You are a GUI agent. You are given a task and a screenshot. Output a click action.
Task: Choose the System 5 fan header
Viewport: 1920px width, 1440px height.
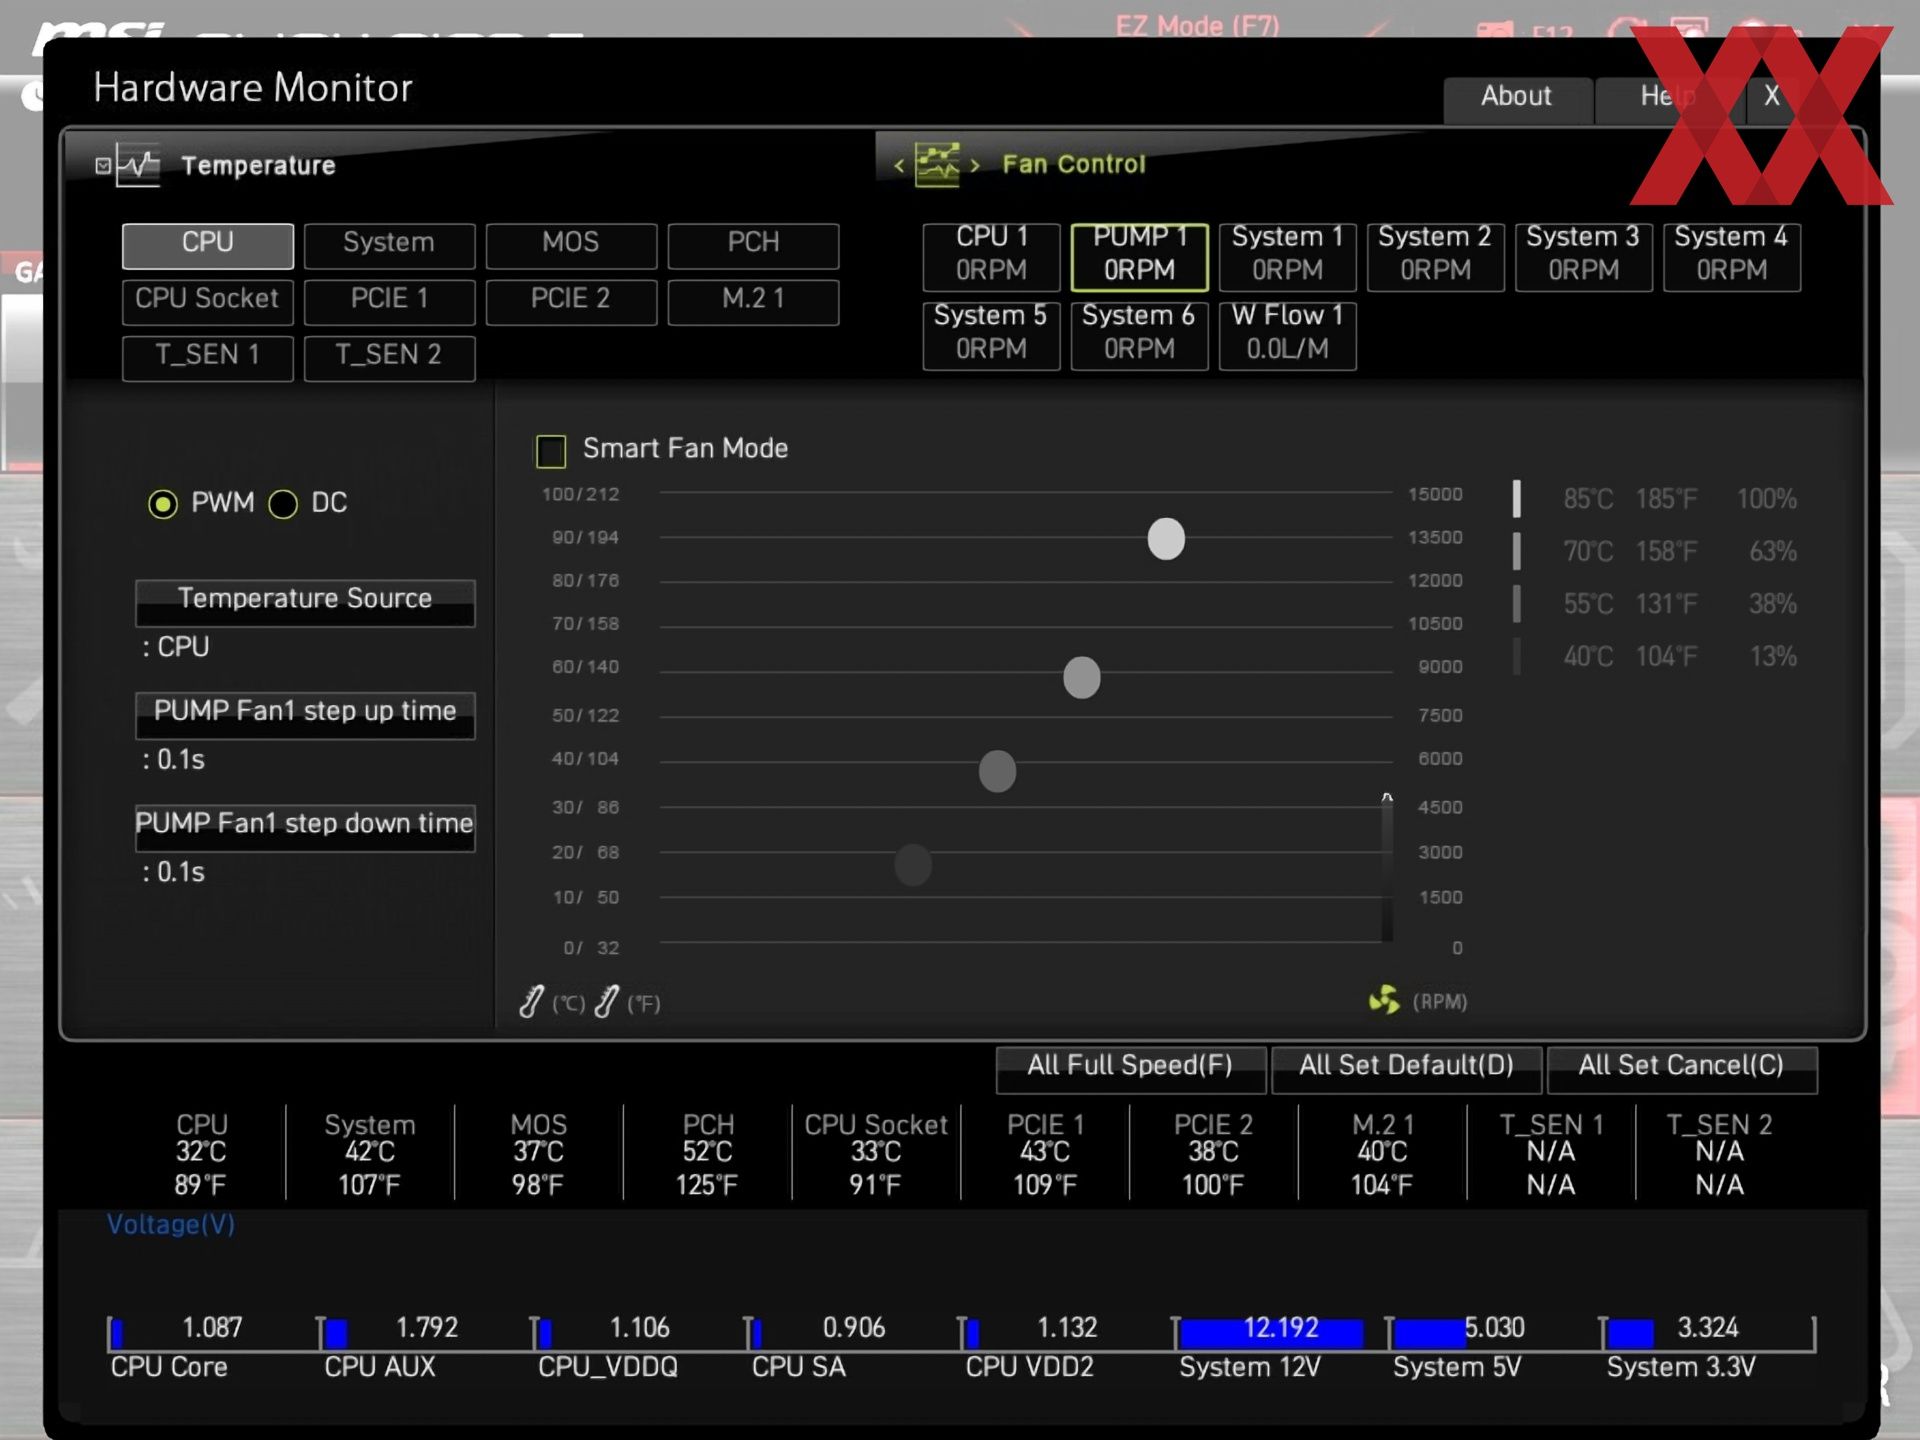tap(991, 335)
